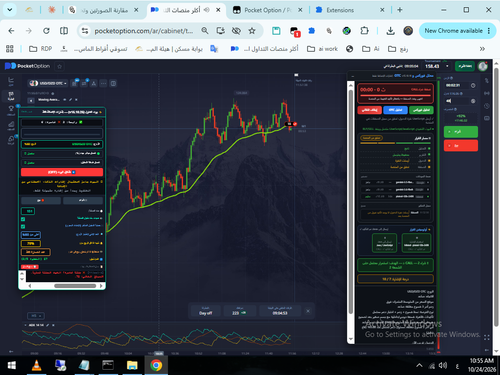This screenshot has height=375, width=500.
Task: Click the blue OTC analysis button
Action: (x=395, y=110)
